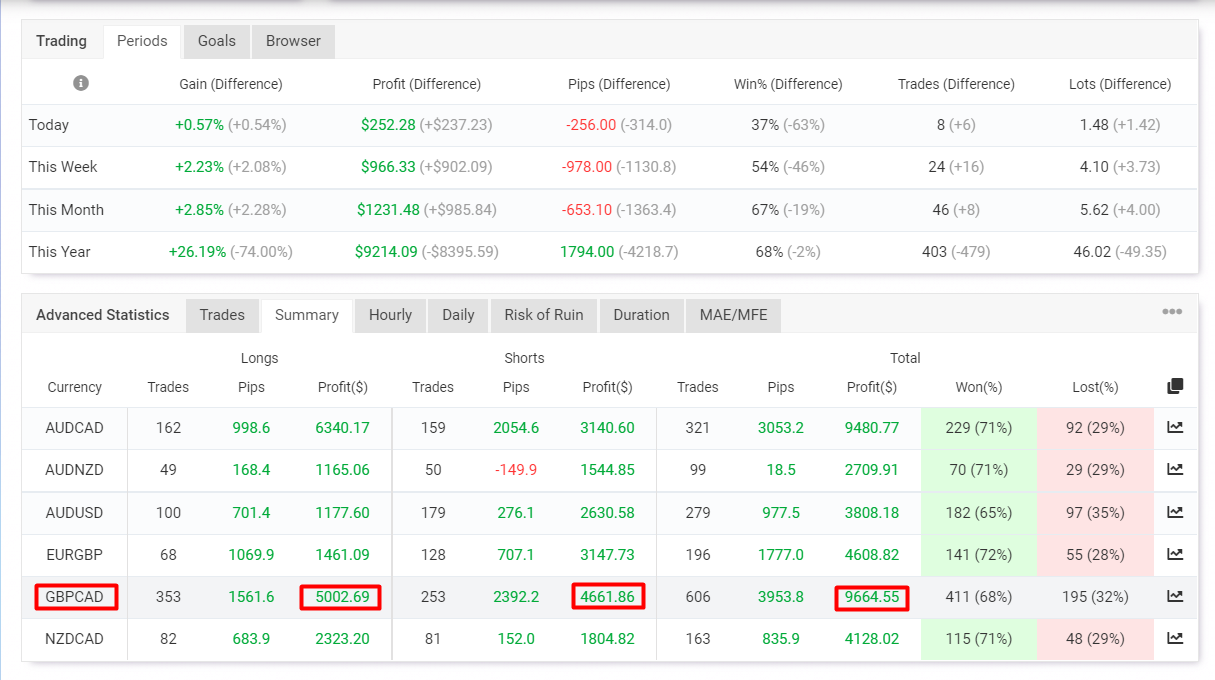
Task: Click the EURGBP currency cell
Action: tap(75, 555)
